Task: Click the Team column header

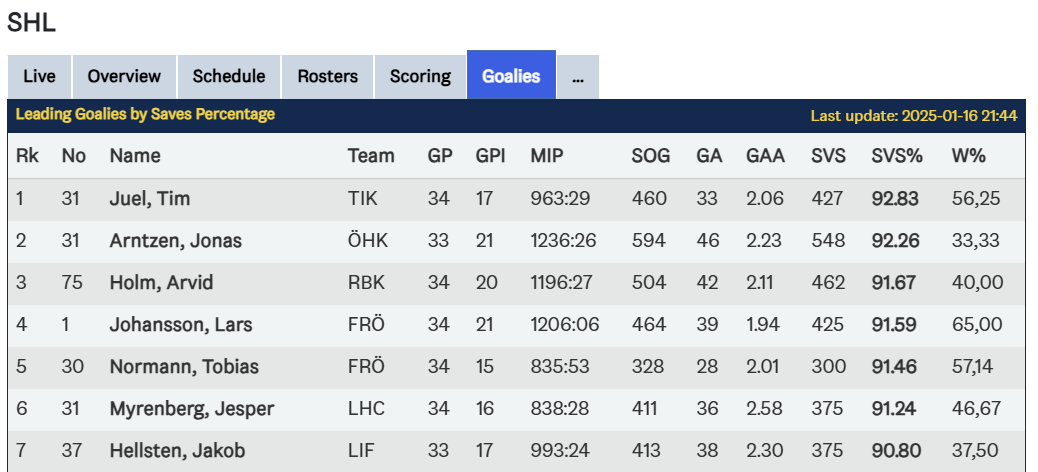Action: (371, 156)
